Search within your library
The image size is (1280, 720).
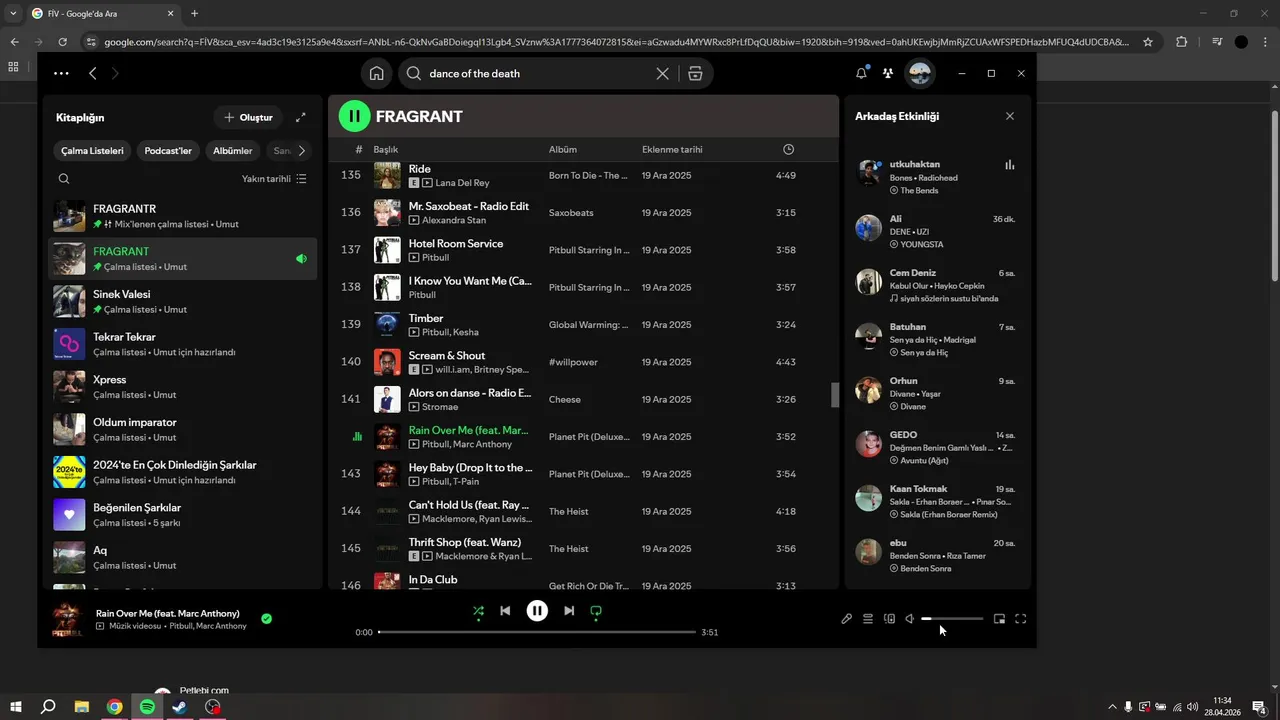point(64,179)
